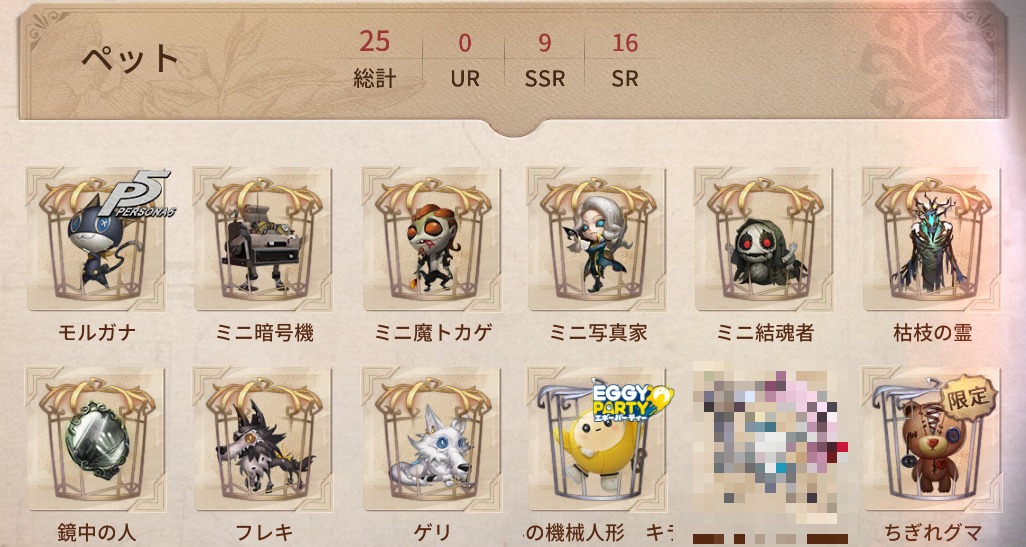Open the ミニ暗号機 pet card
The height and width of the screenshot is (547, 1026).
[x=263, y=239]
